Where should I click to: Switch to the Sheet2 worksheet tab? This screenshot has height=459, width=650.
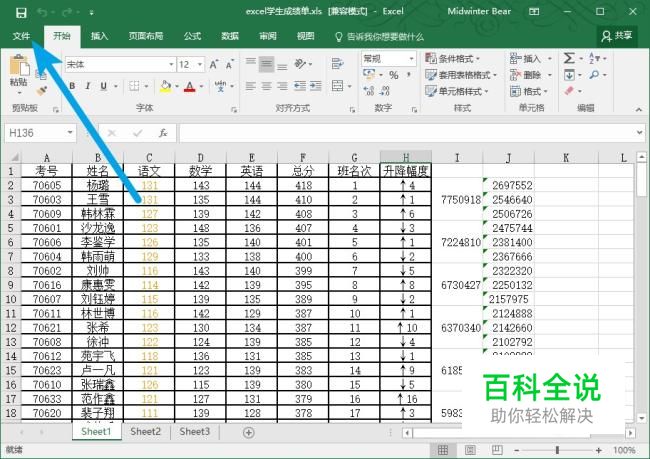click(x=145, y=432)
